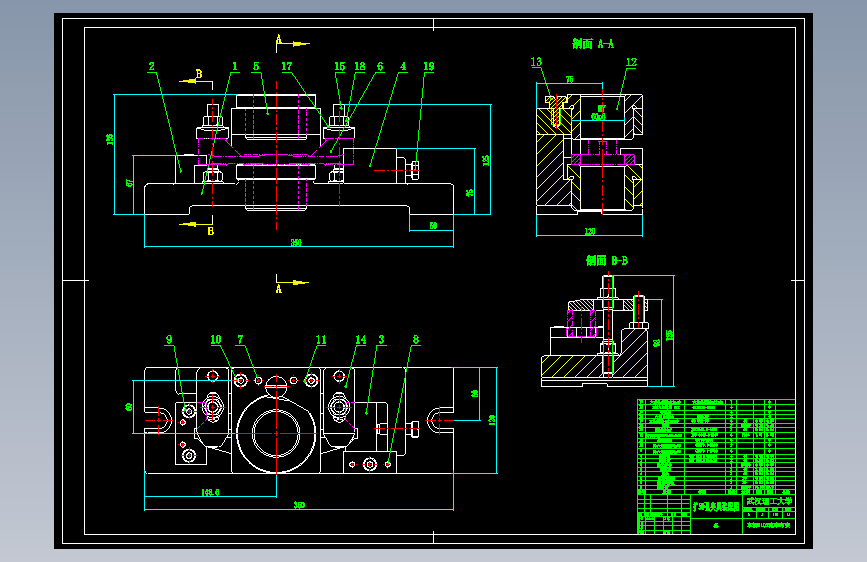
Task: Click part number 12 in section A-A
Action: click(x=631, y=63)
